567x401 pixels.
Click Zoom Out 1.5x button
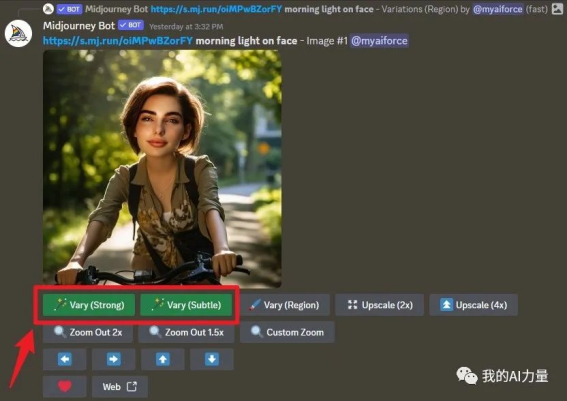[x=186, y=332]
